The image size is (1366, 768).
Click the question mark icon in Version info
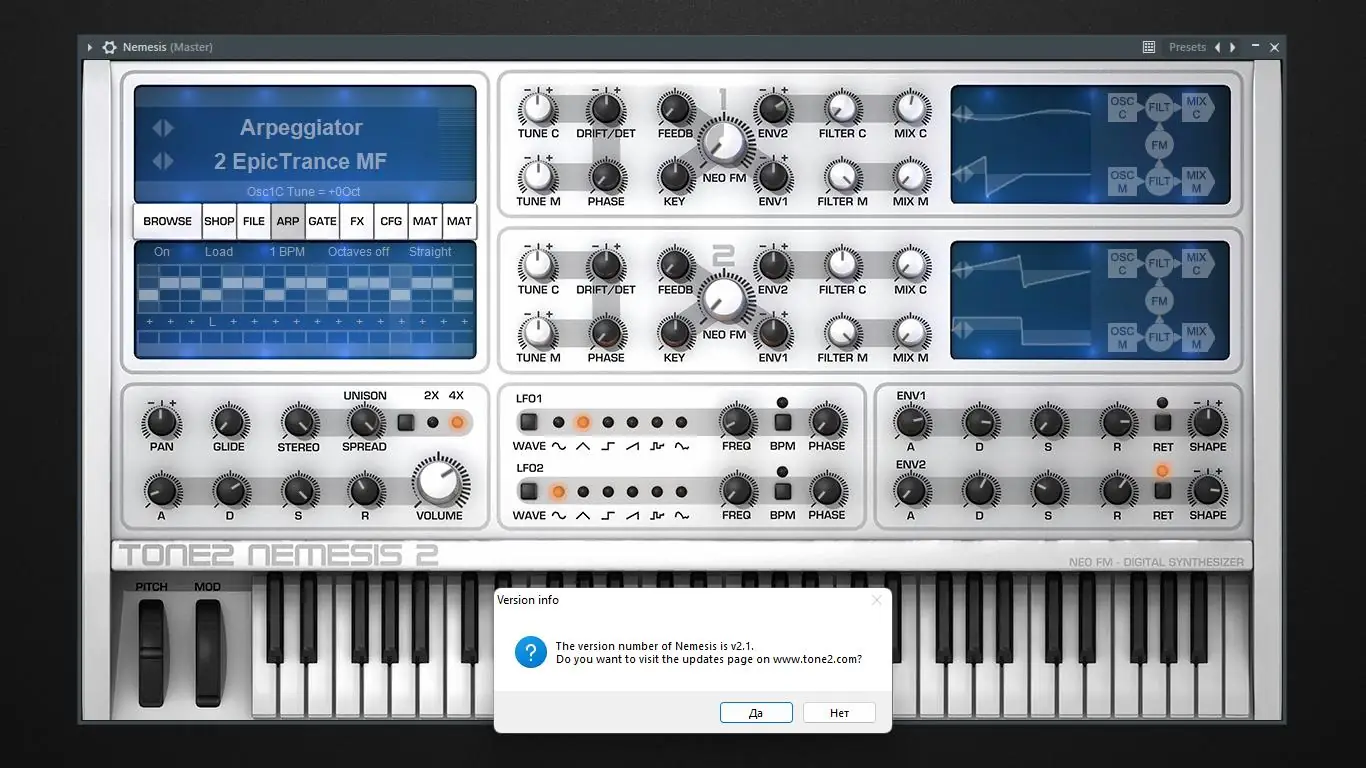point(530,652)
